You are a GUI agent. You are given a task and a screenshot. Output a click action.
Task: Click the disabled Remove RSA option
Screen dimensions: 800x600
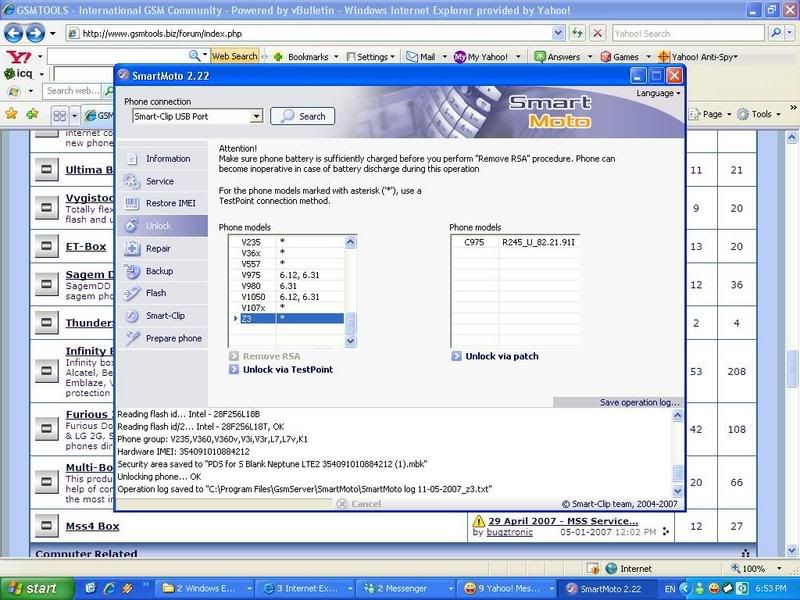[x=265, y=356]
